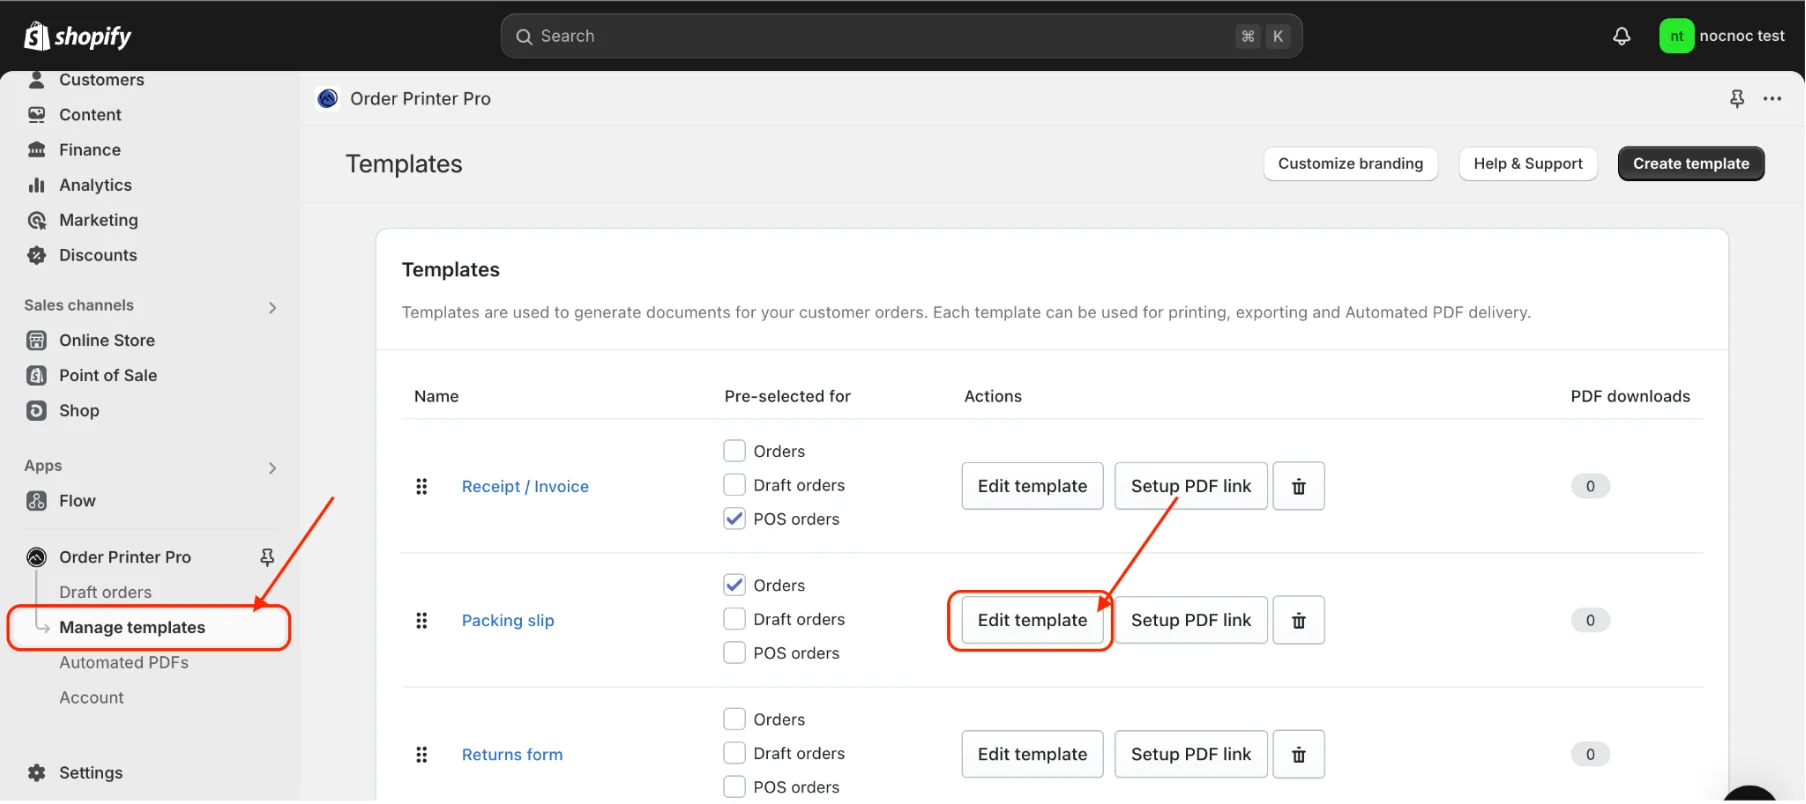Image resolution: width=1806 pixels, height=804 pixels.
Task: Open the three-dot more actions menu
Action: [1772, 99]
